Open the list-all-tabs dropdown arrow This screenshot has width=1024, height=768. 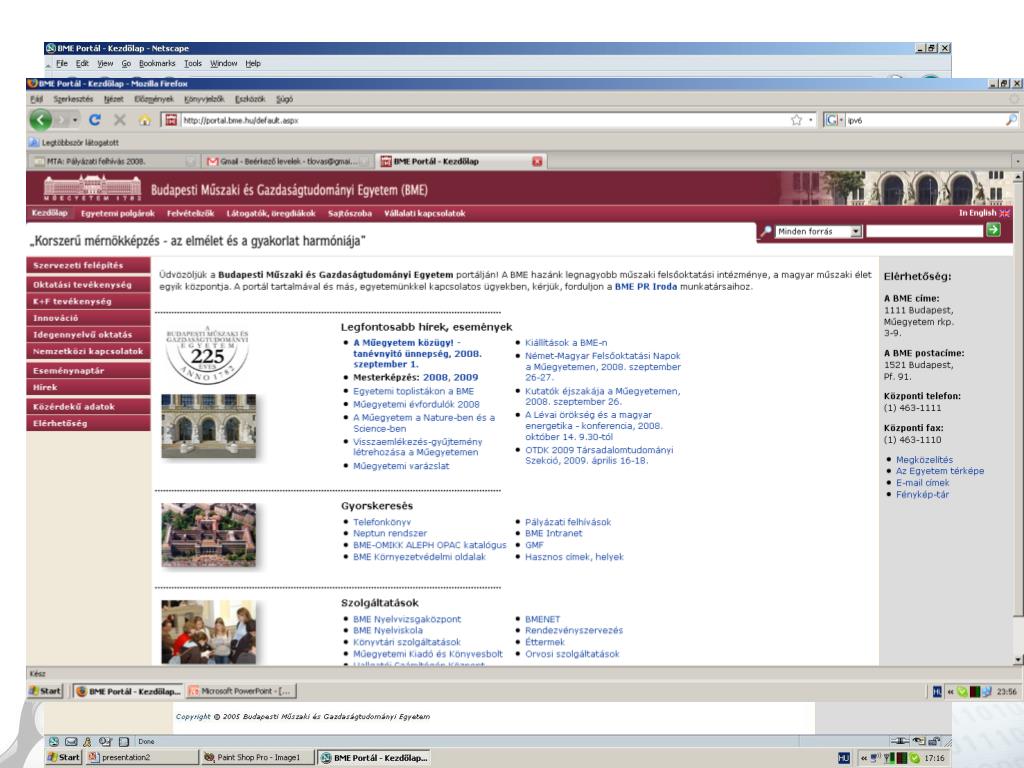(1017, 161)
